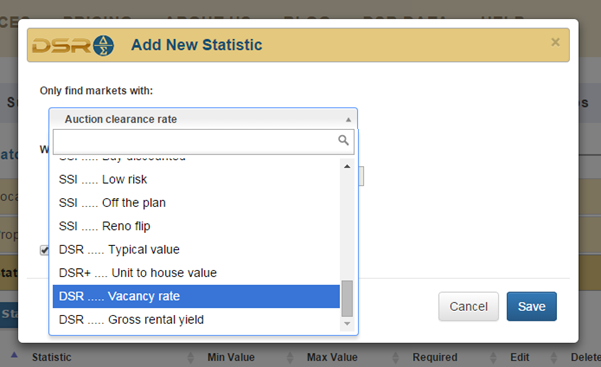Choose DSR Gross rental yield option
The image size is (601, 367).
[196, 320]
